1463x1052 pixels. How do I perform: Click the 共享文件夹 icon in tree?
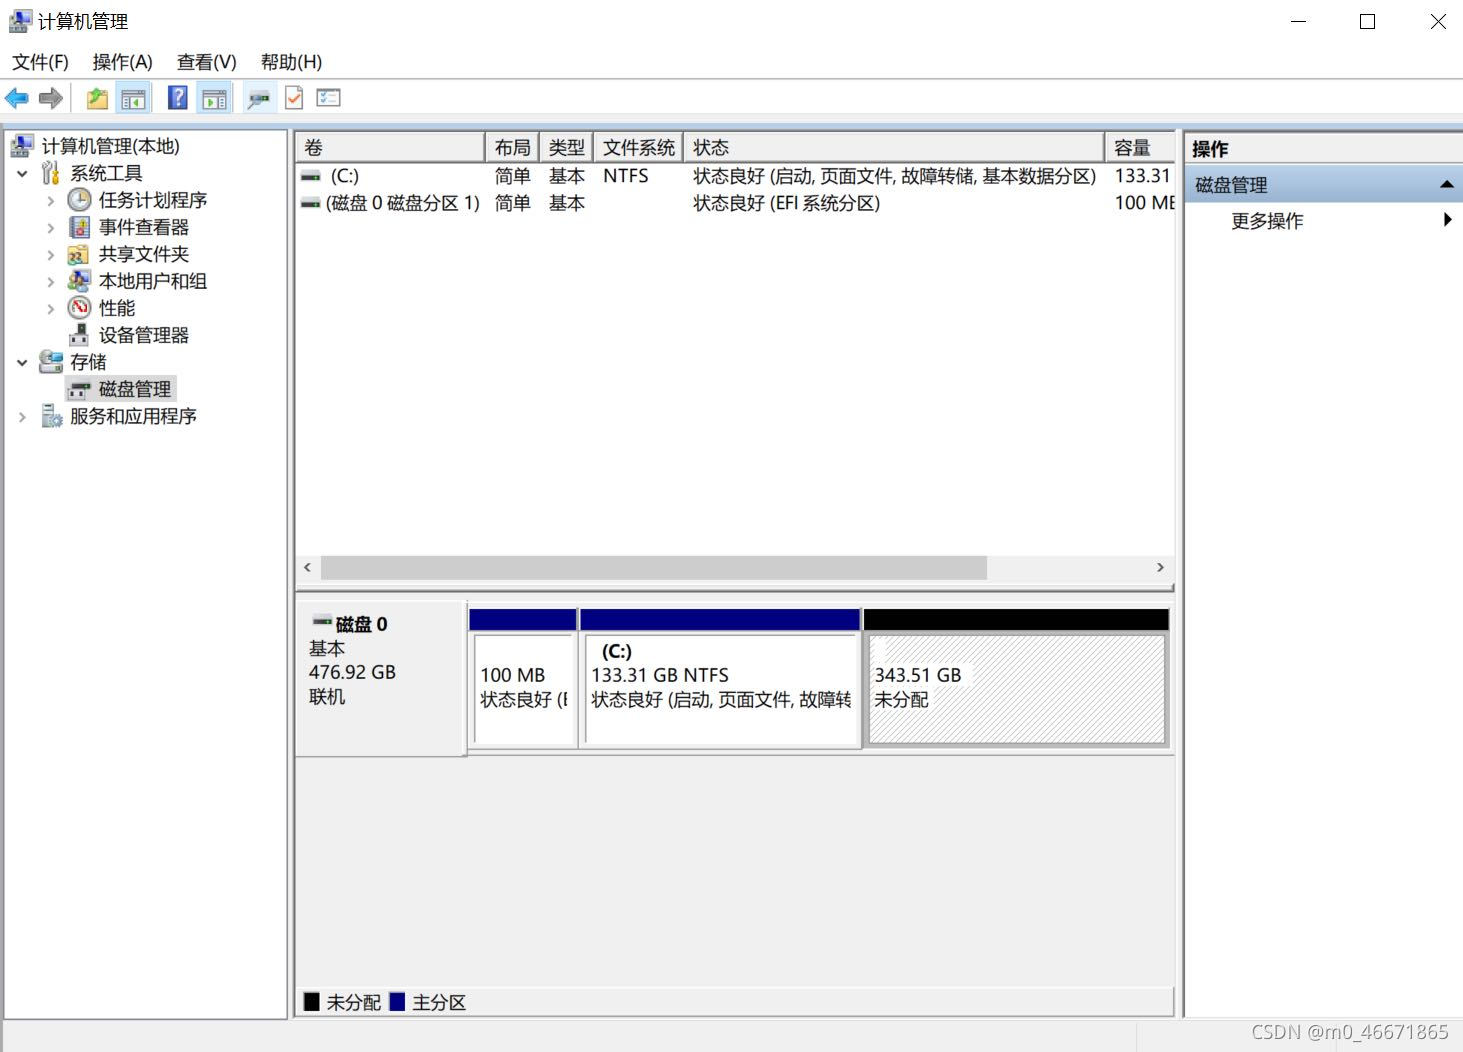tap(79, 254)
